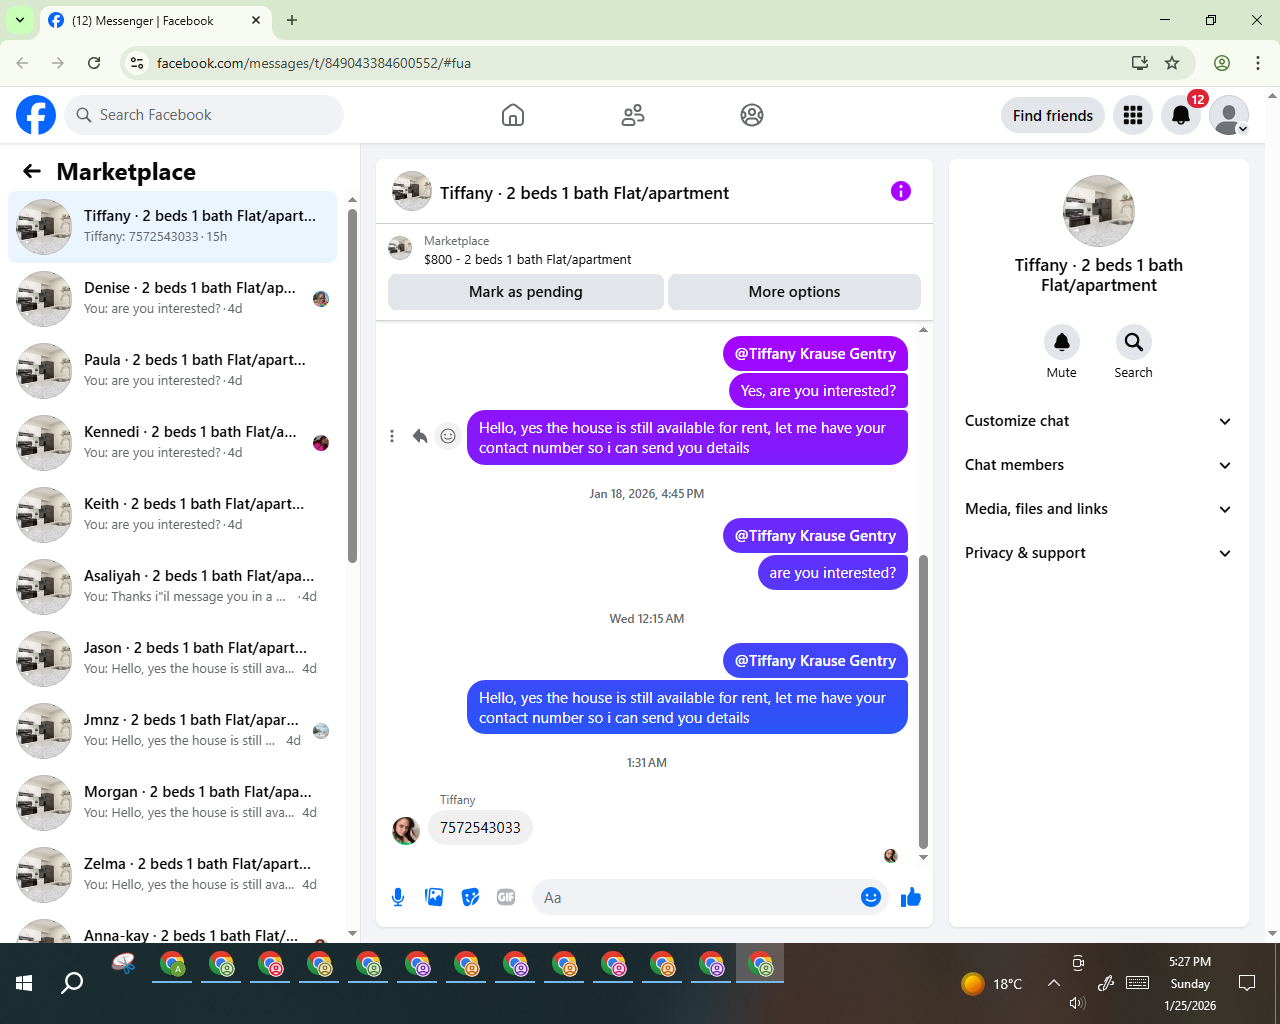Open the more options dots beside message

392,436
